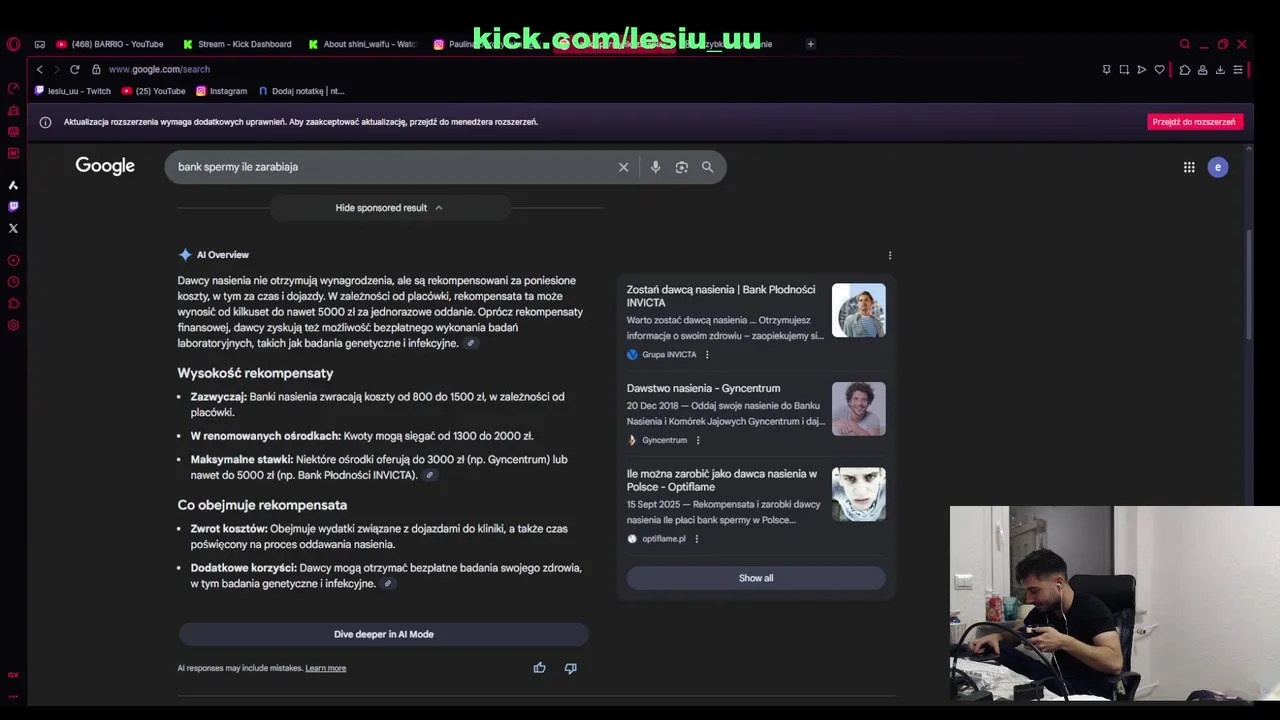Open sidebar settings gear icon

point(13,325)
